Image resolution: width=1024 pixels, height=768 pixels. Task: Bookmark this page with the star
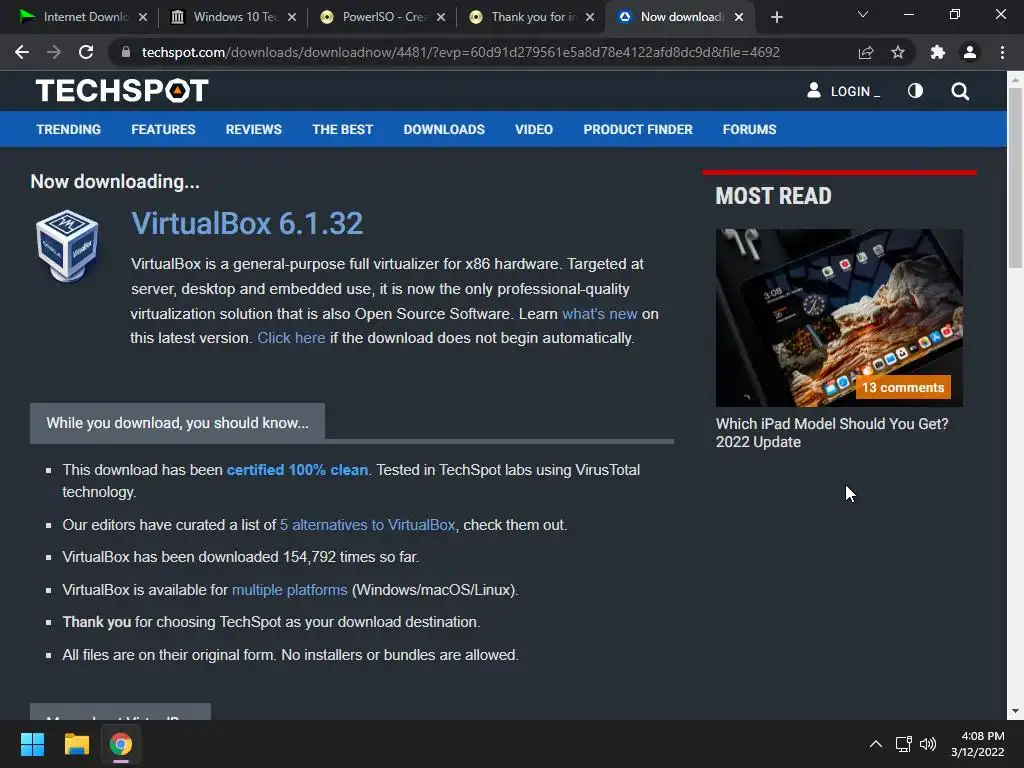pos(898,52)
